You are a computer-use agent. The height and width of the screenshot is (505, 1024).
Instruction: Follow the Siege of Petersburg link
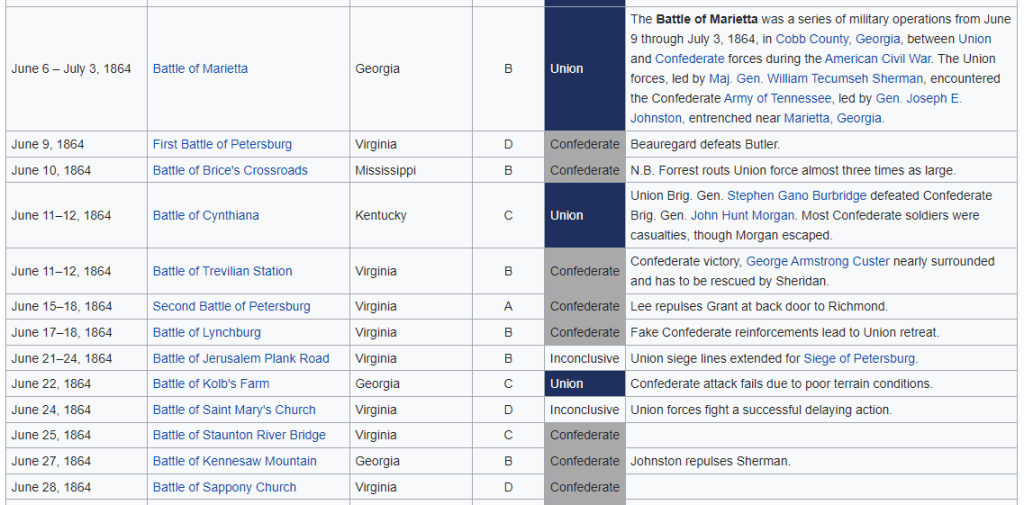tap(859, 358)
